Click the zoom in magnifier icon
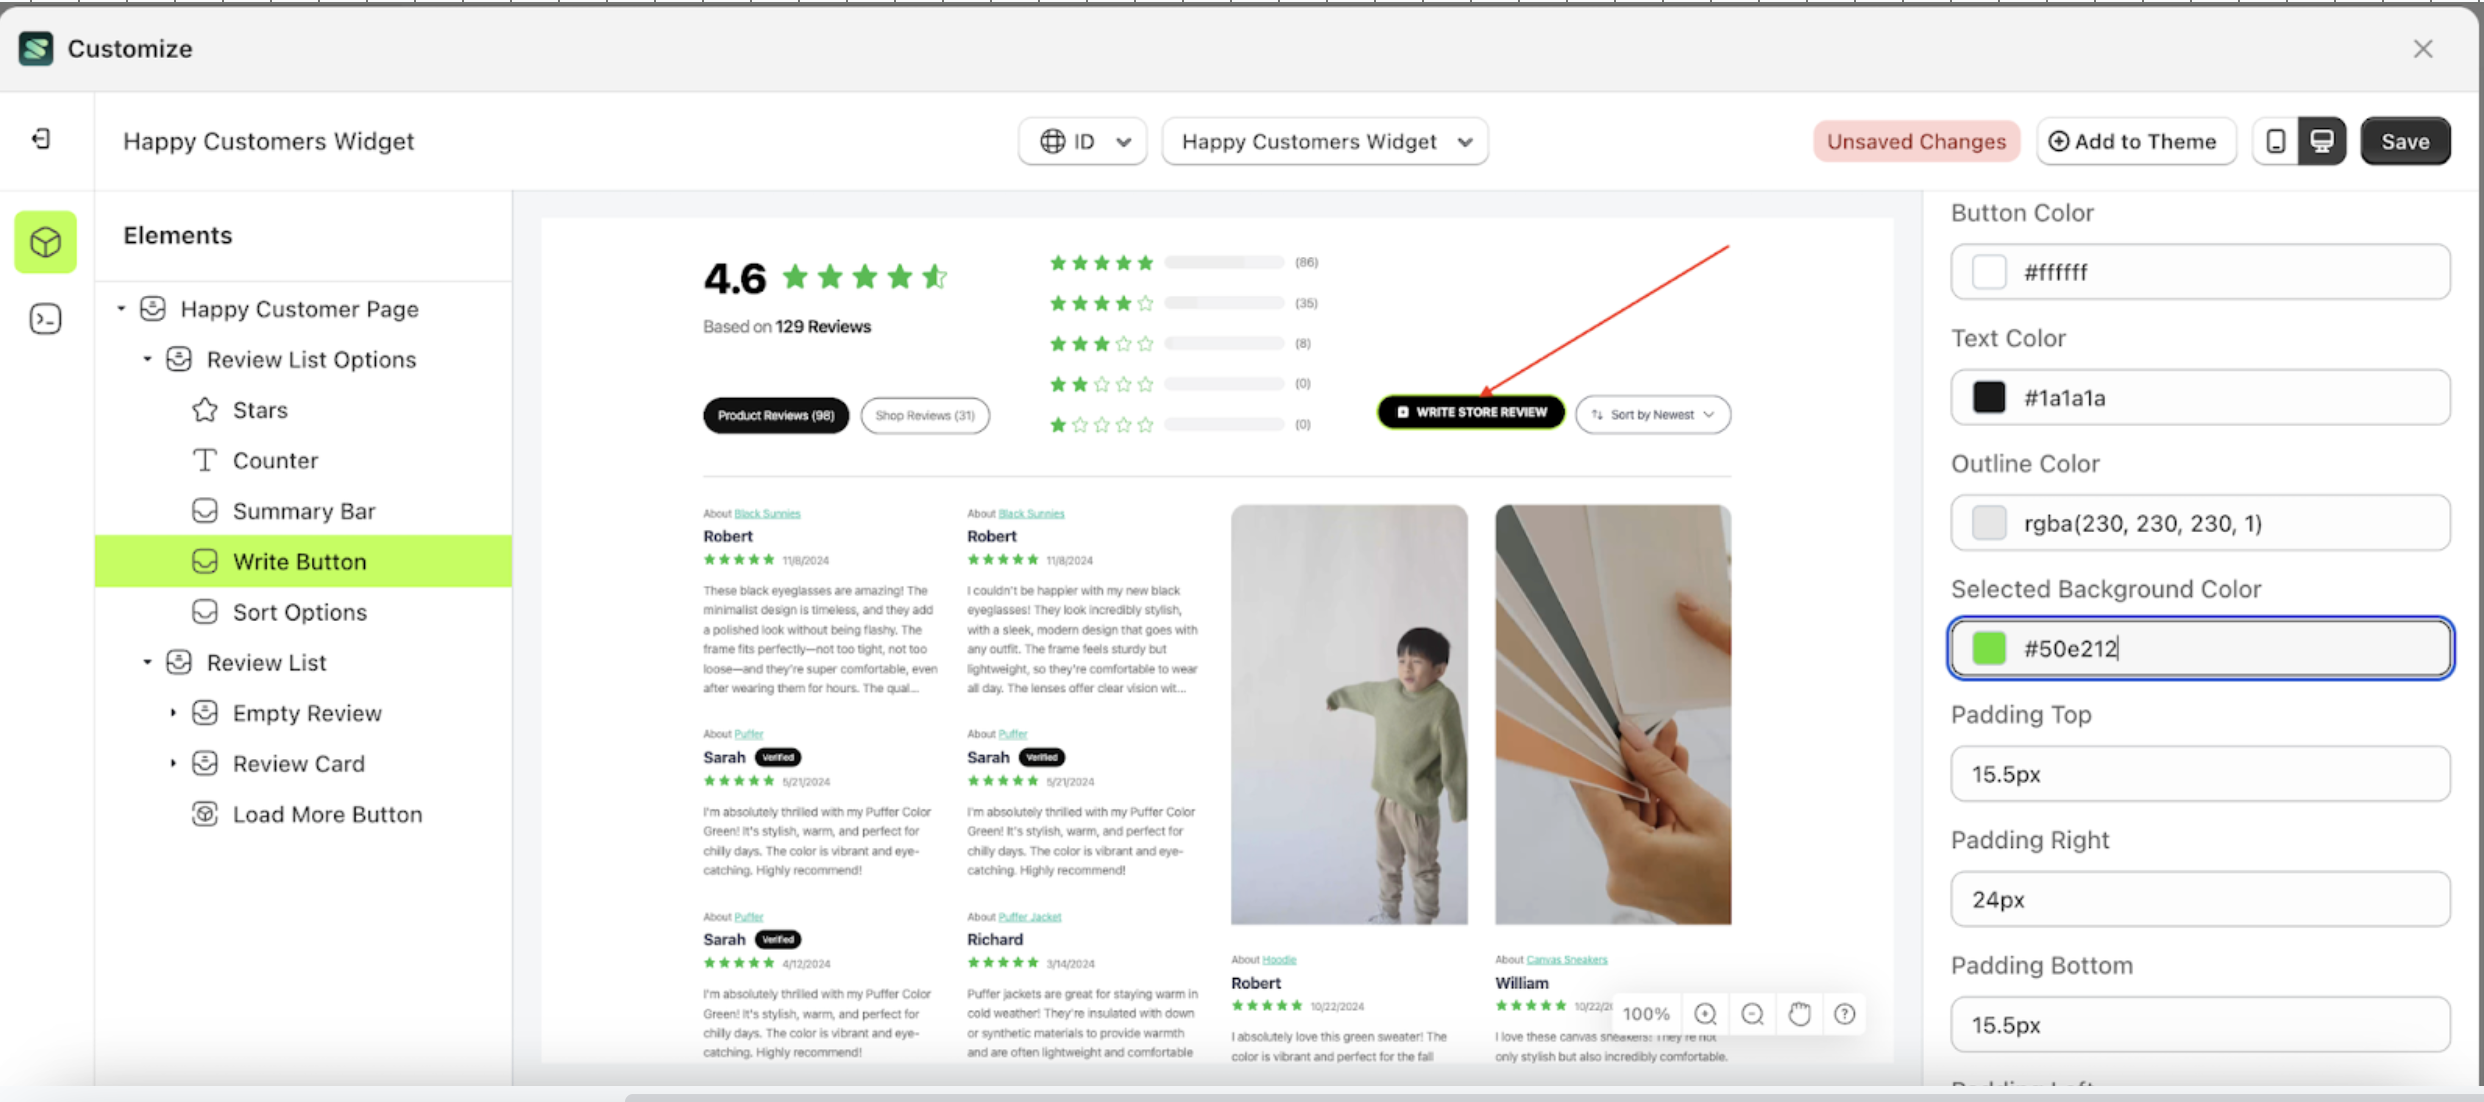Screen dimensions: 2484x1102 [x=1706, y=1014]
